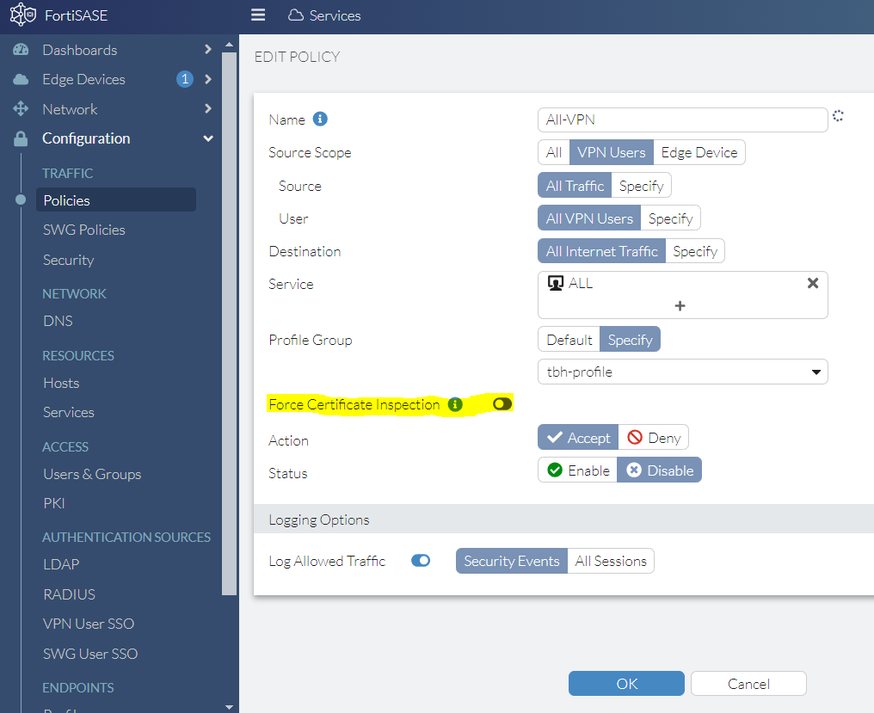Click the Services cloud icon in header

[295, 15]
